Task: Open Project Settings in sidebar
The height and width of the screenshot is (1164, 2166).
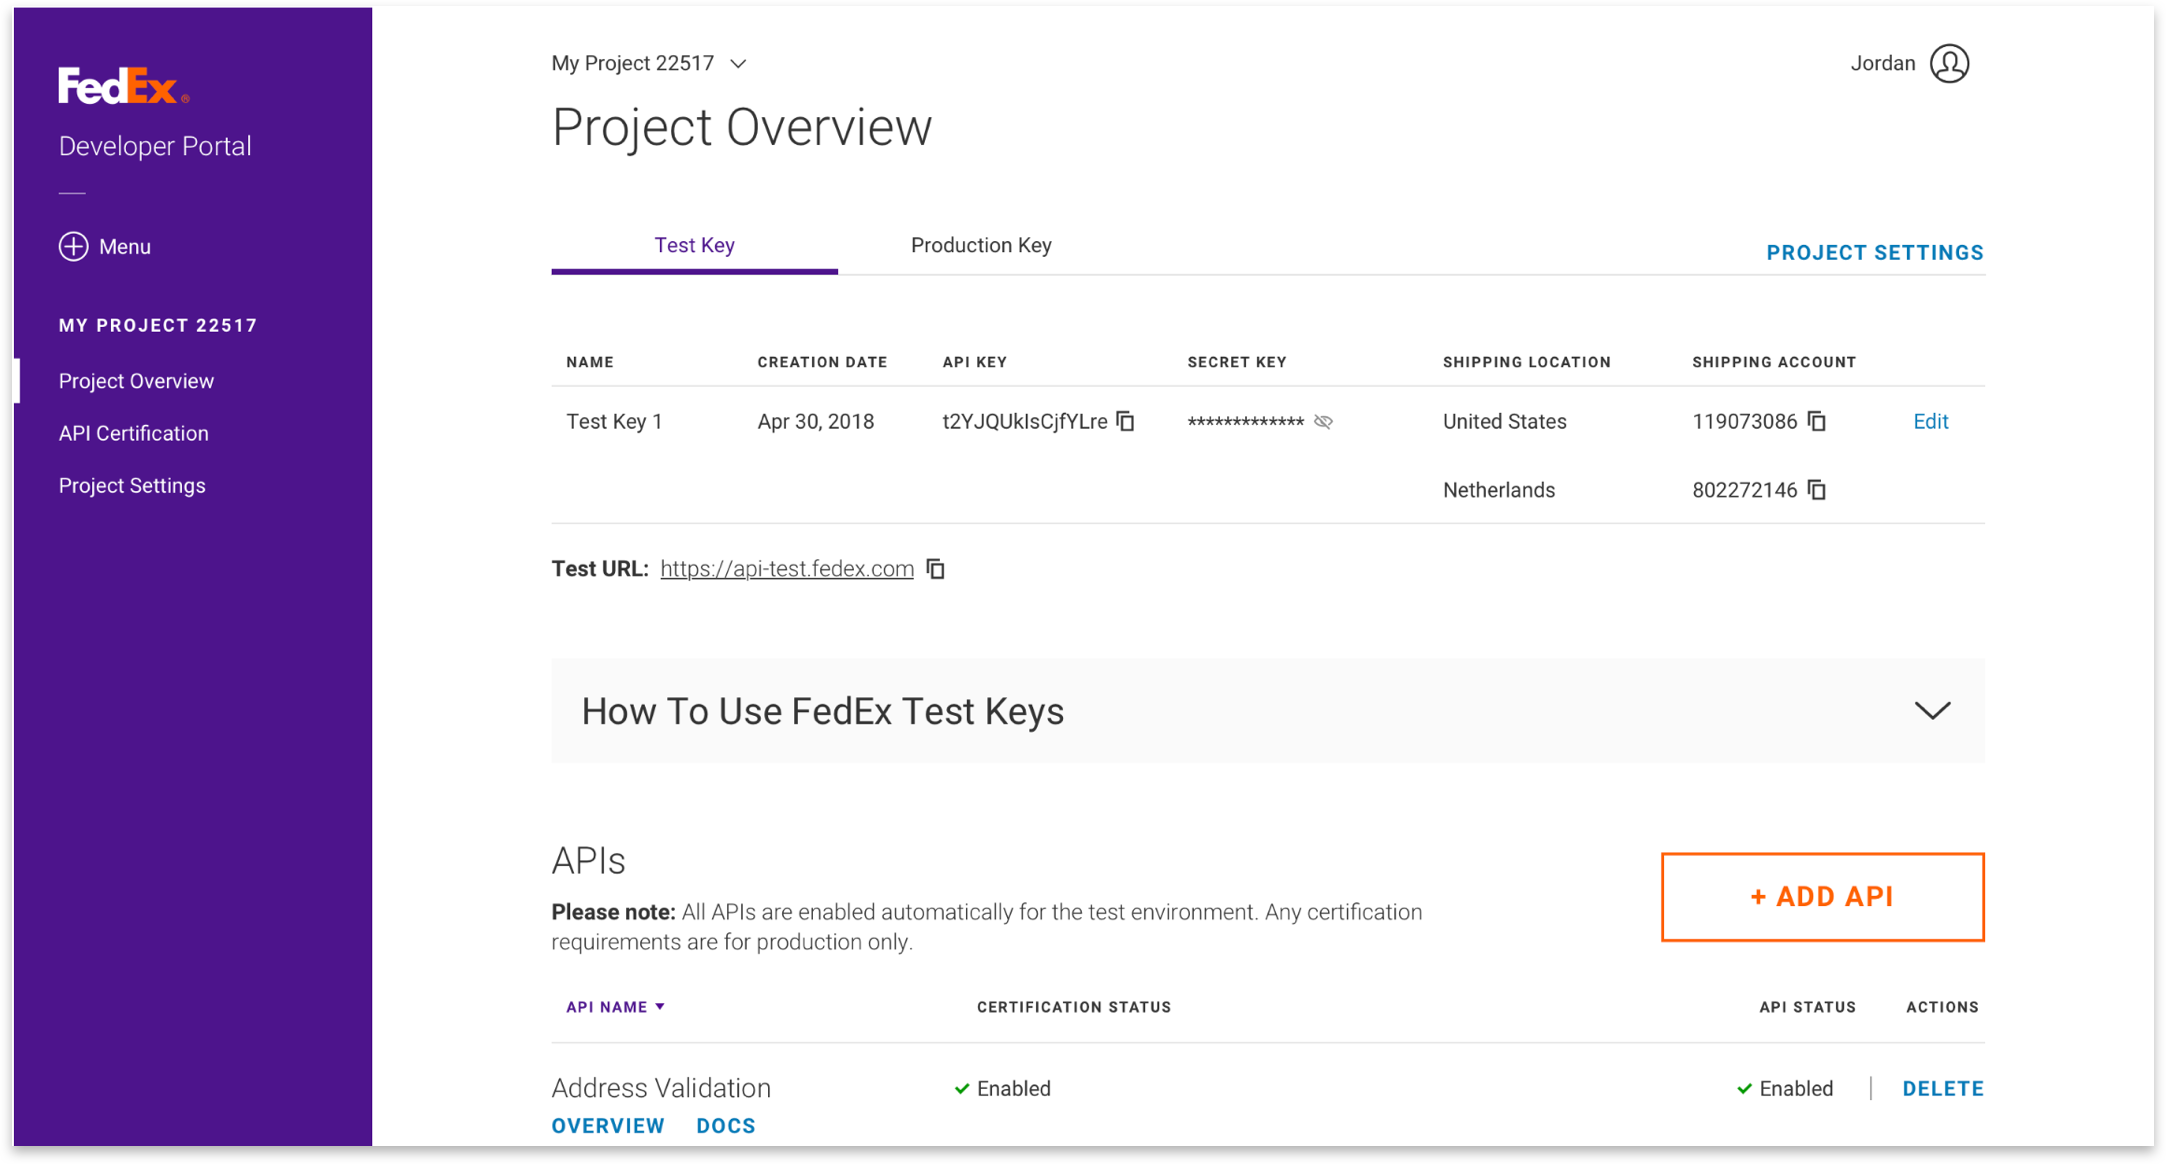Action: click(132, 486)
